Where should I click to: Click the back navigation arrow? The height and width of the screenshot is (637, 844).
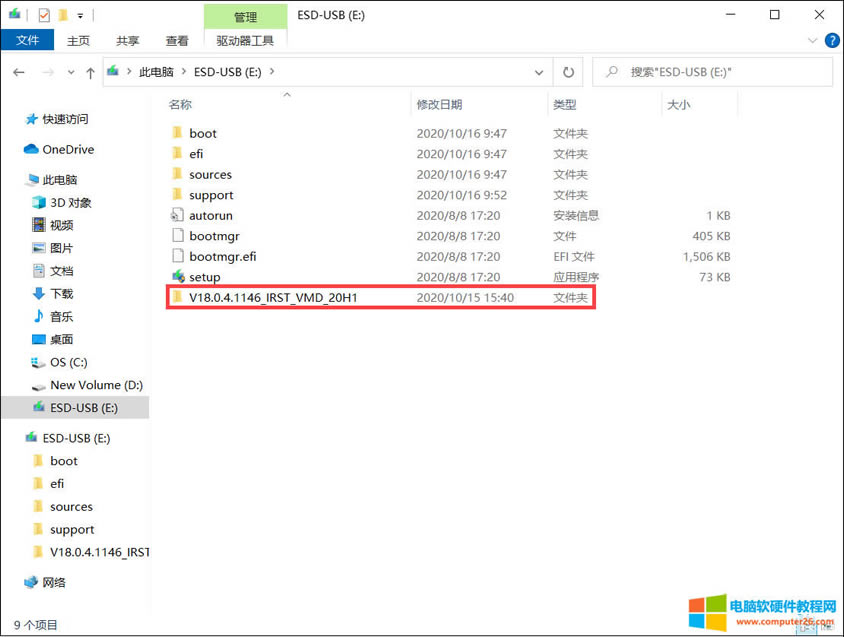point(19,72)
